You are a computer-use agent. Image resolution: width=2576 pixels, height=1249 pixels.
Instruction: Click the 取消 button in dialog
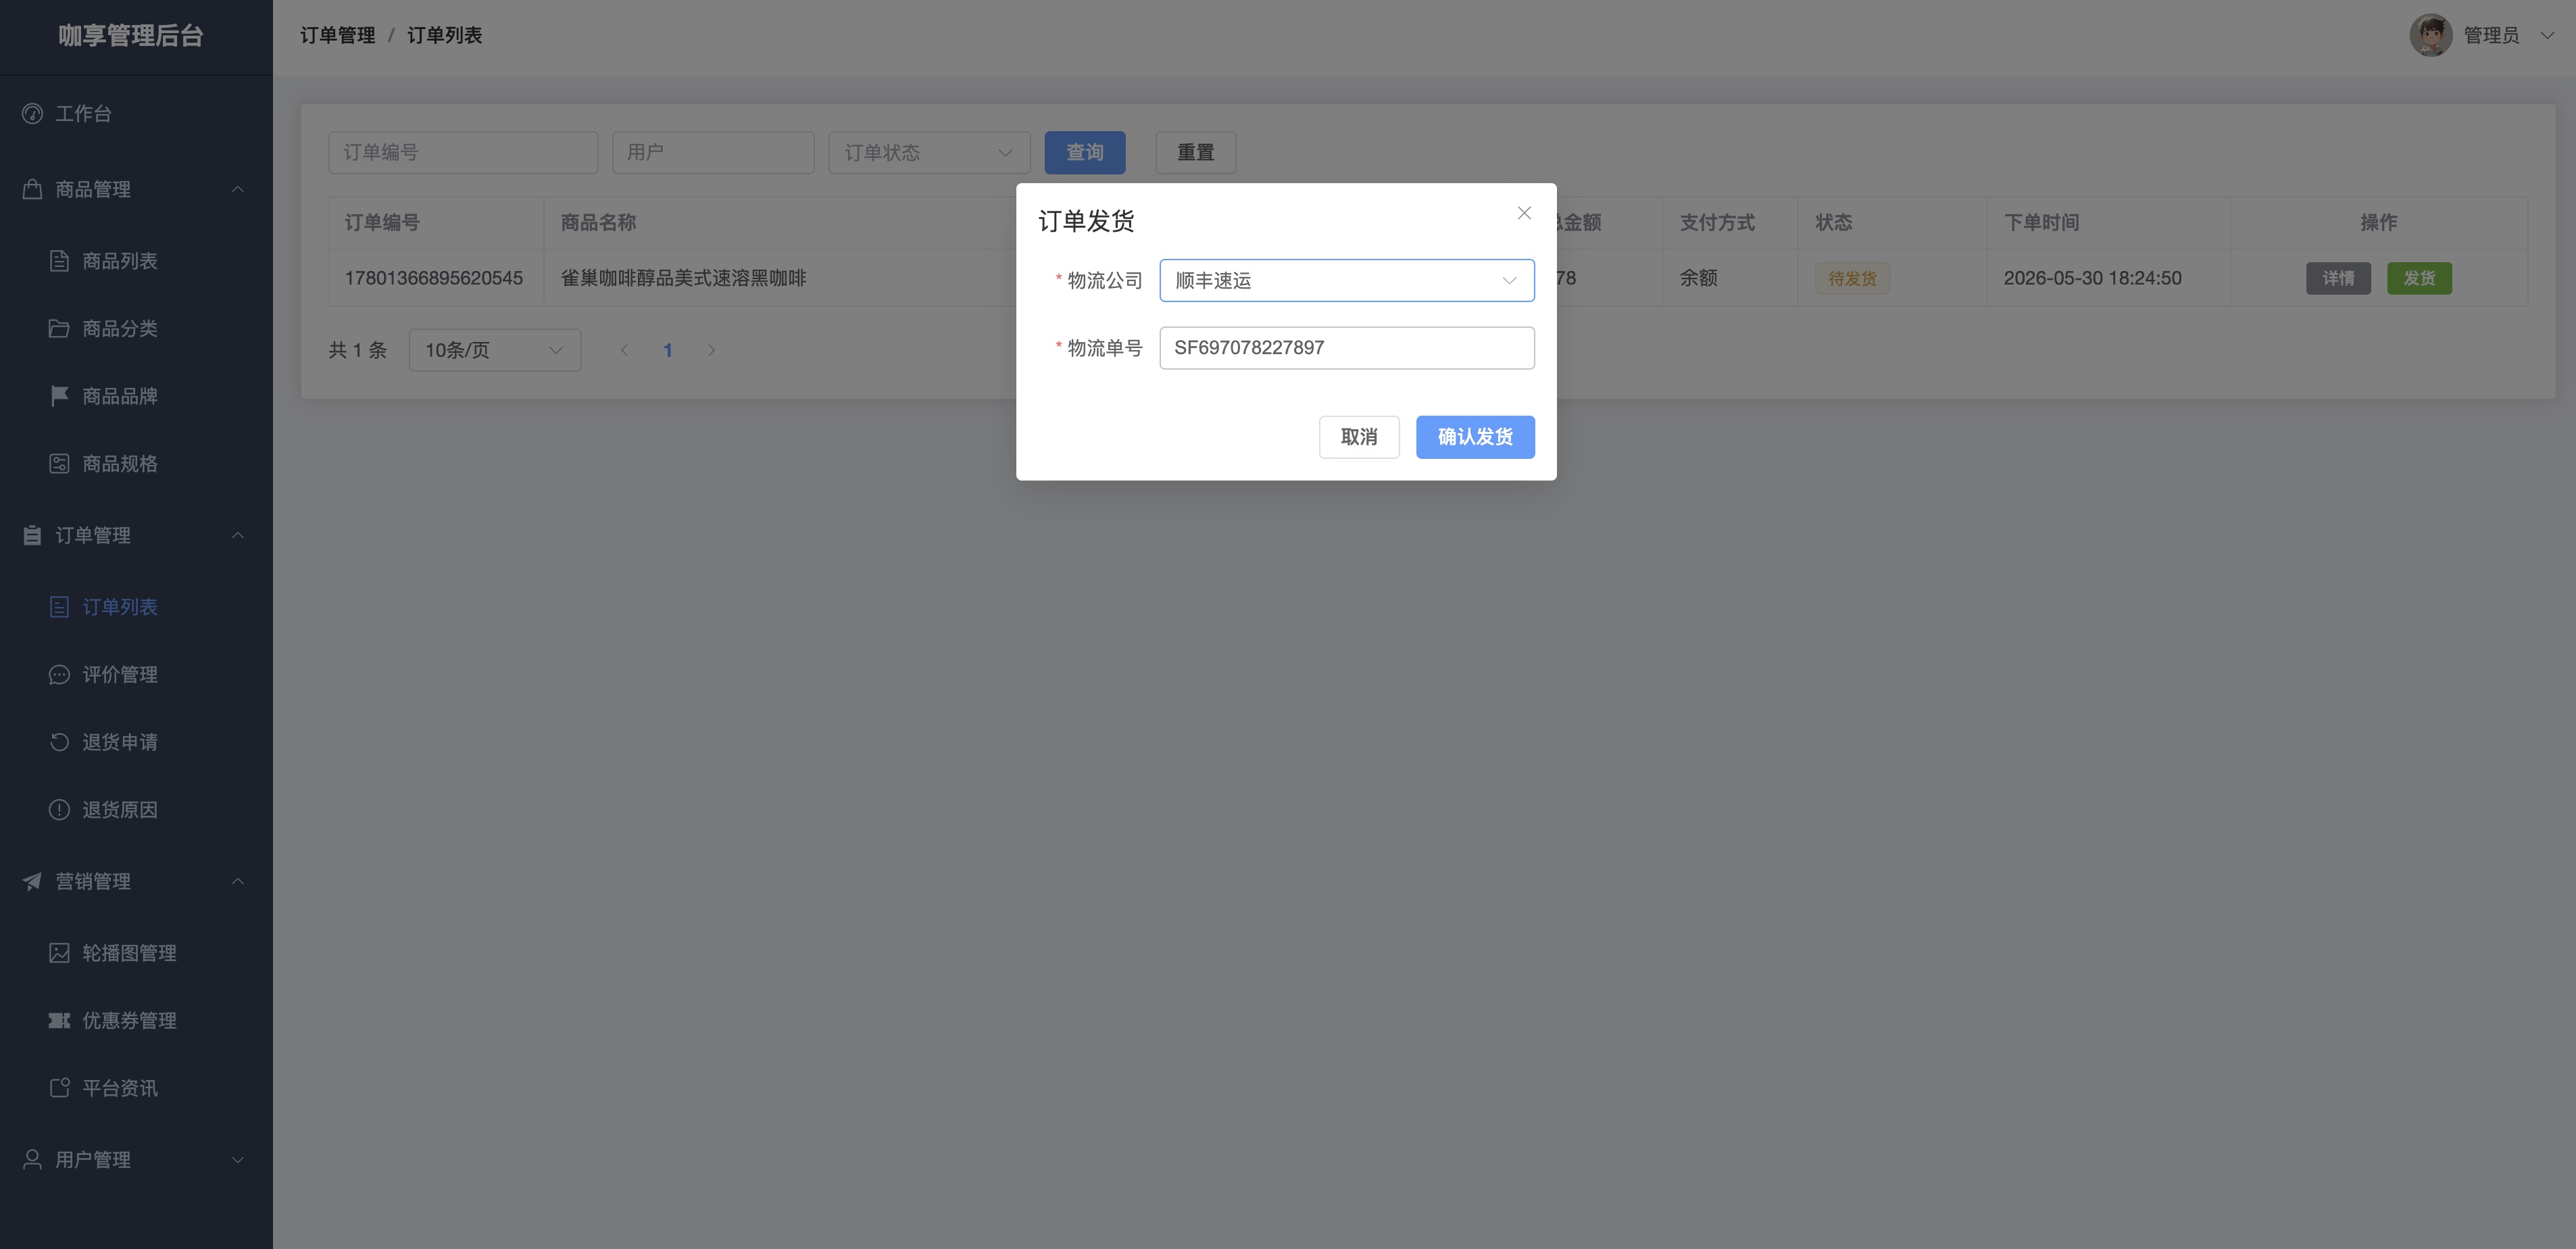(x=1359, y=437)
